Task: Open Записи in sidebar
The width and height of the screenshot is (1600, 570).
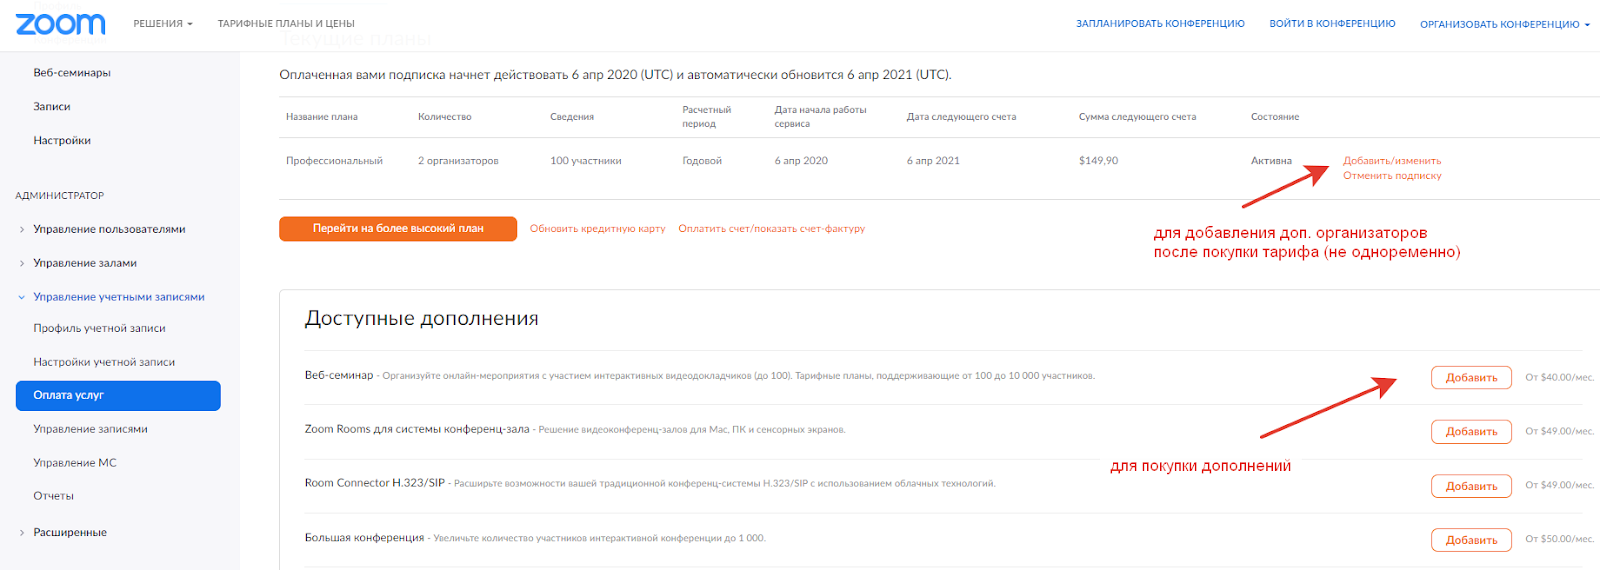Action: [x=52, y=107]
